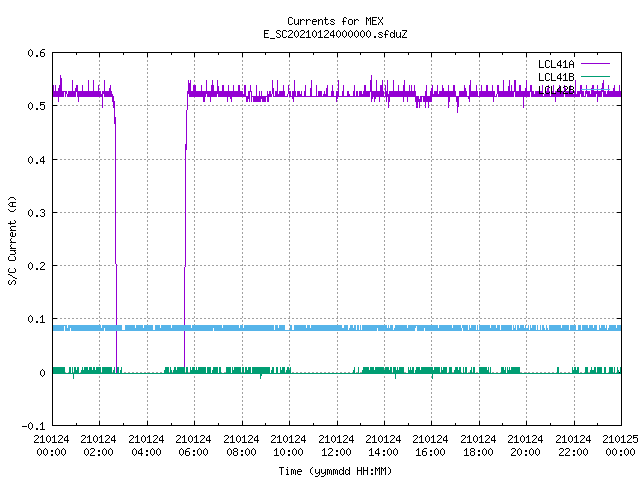Click the x-axis tick 210124 06:00
This screenshot has height=480, width=640.
coord(193,446)
